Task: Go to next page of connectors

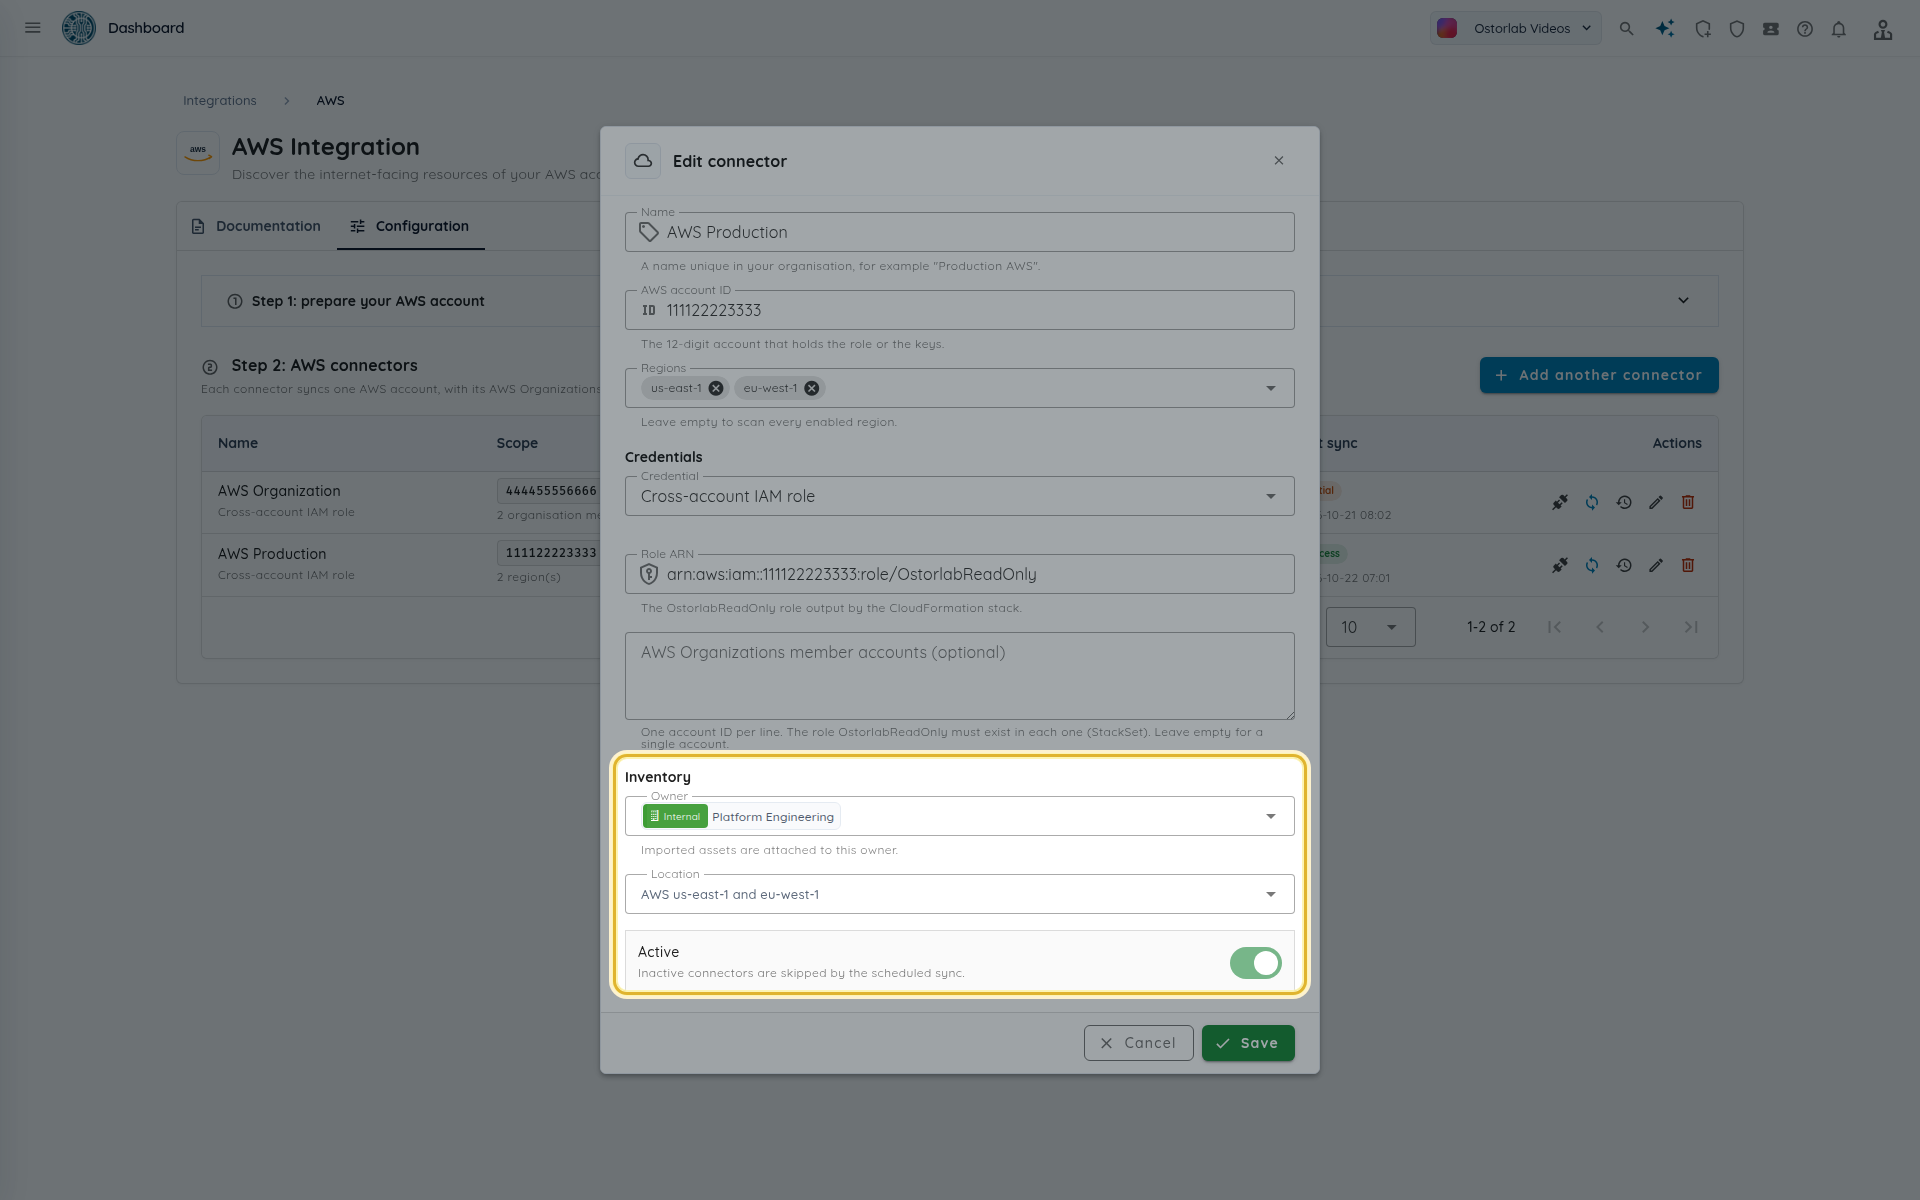Action: 1645,627
